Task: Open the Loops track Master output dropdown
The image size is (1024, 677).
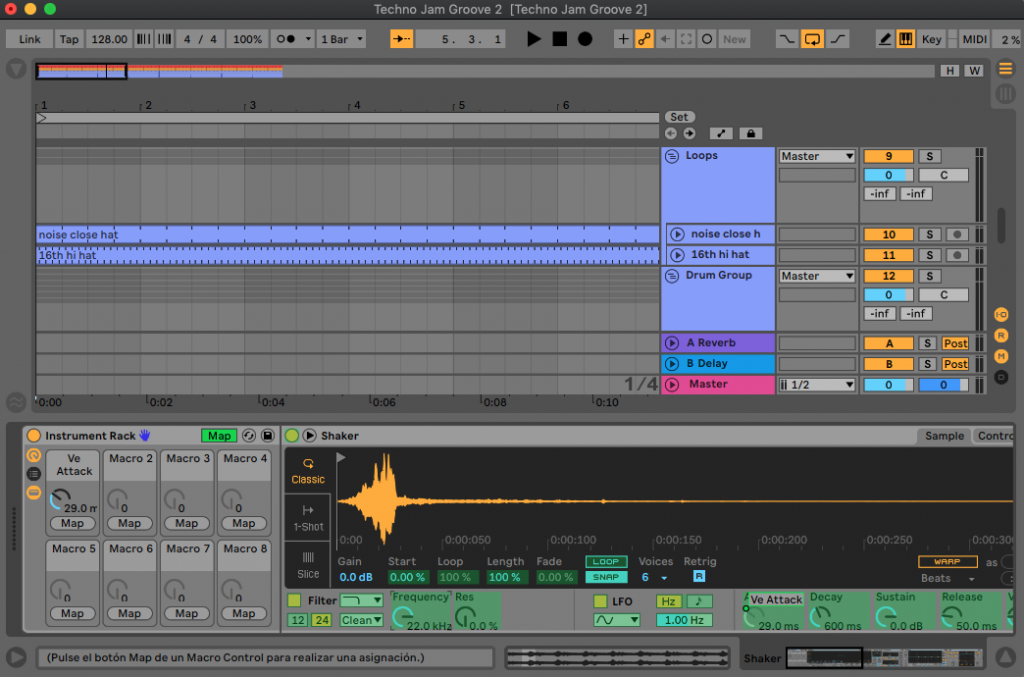Action: [817, 157]
